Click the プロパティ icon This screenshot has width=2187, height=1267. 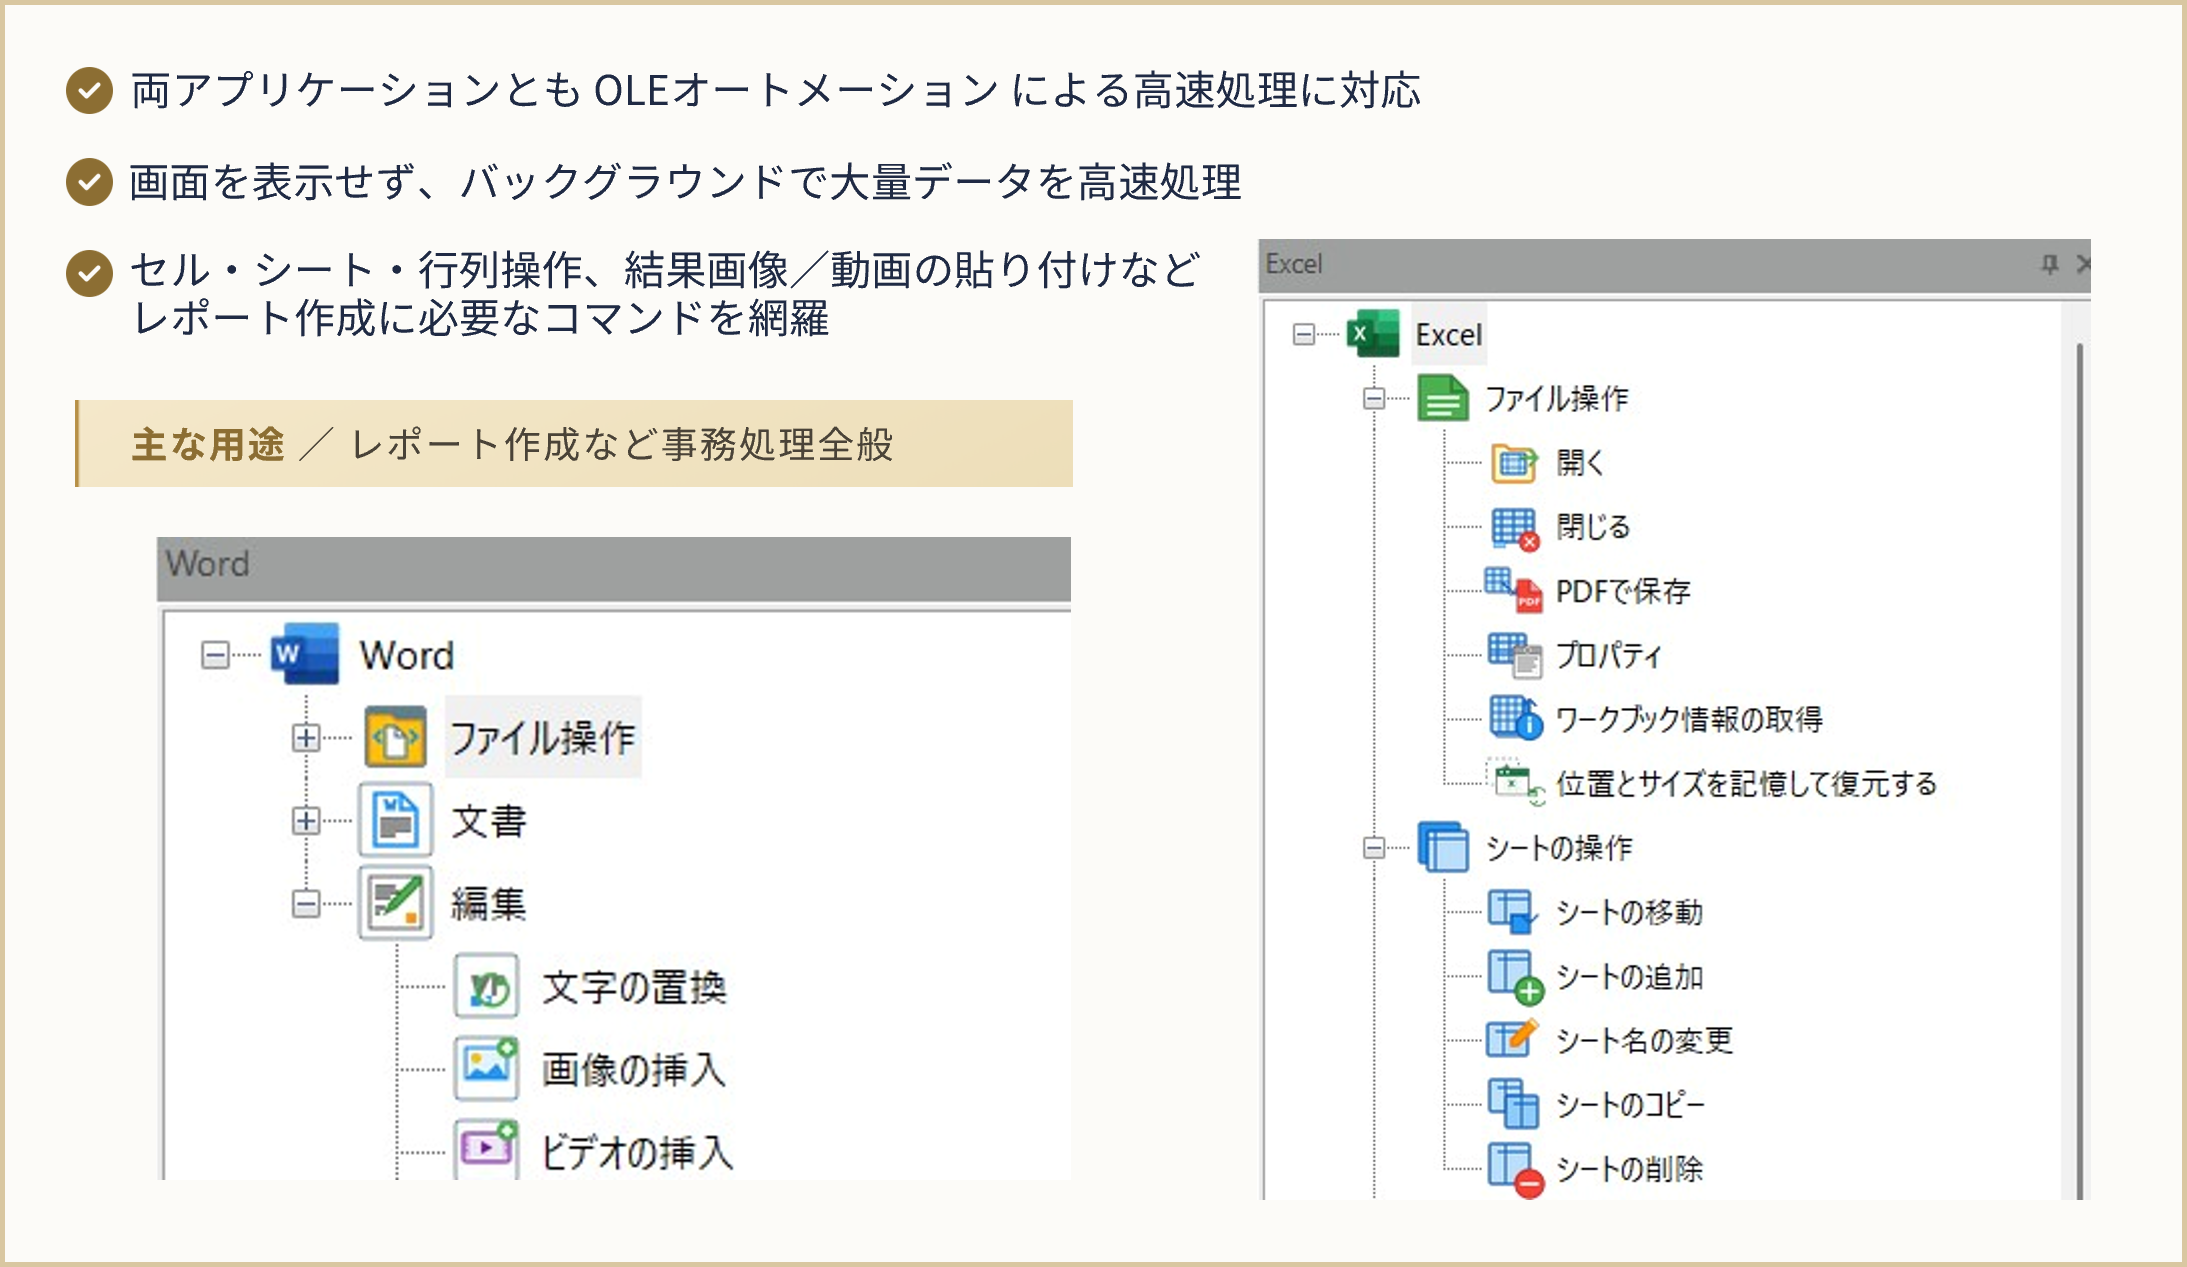1514,655
